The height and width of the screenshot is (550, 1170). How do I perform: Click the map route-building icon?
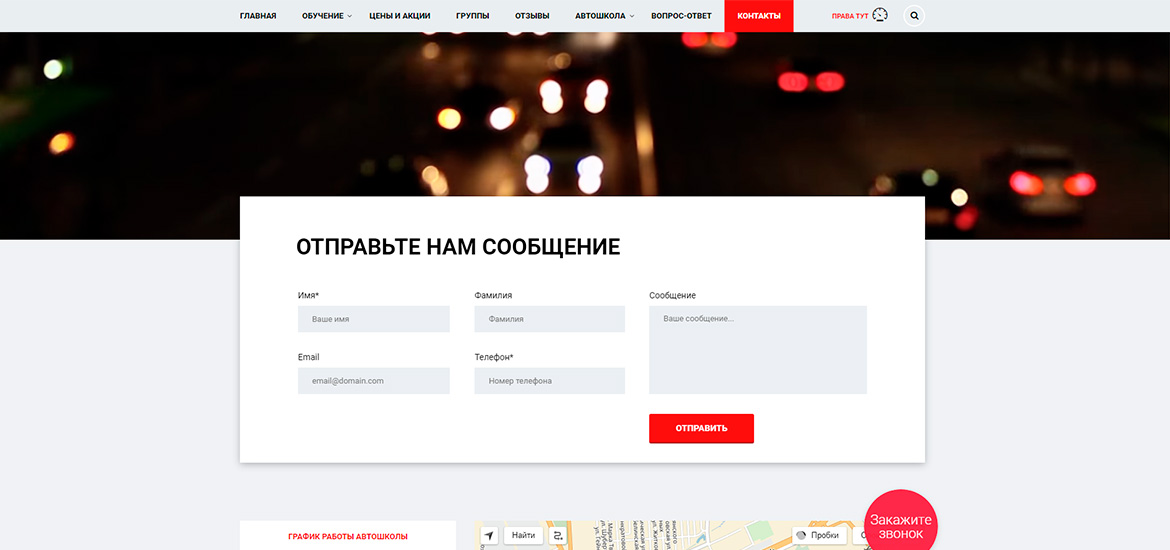[558, 536]
